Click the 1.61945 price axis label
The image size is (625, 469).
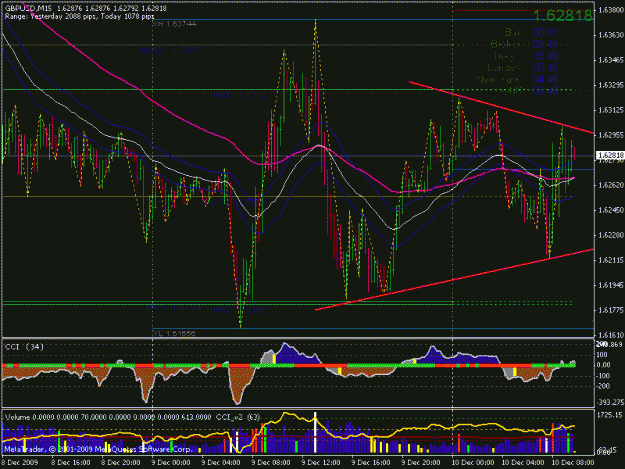pos(610,285)
